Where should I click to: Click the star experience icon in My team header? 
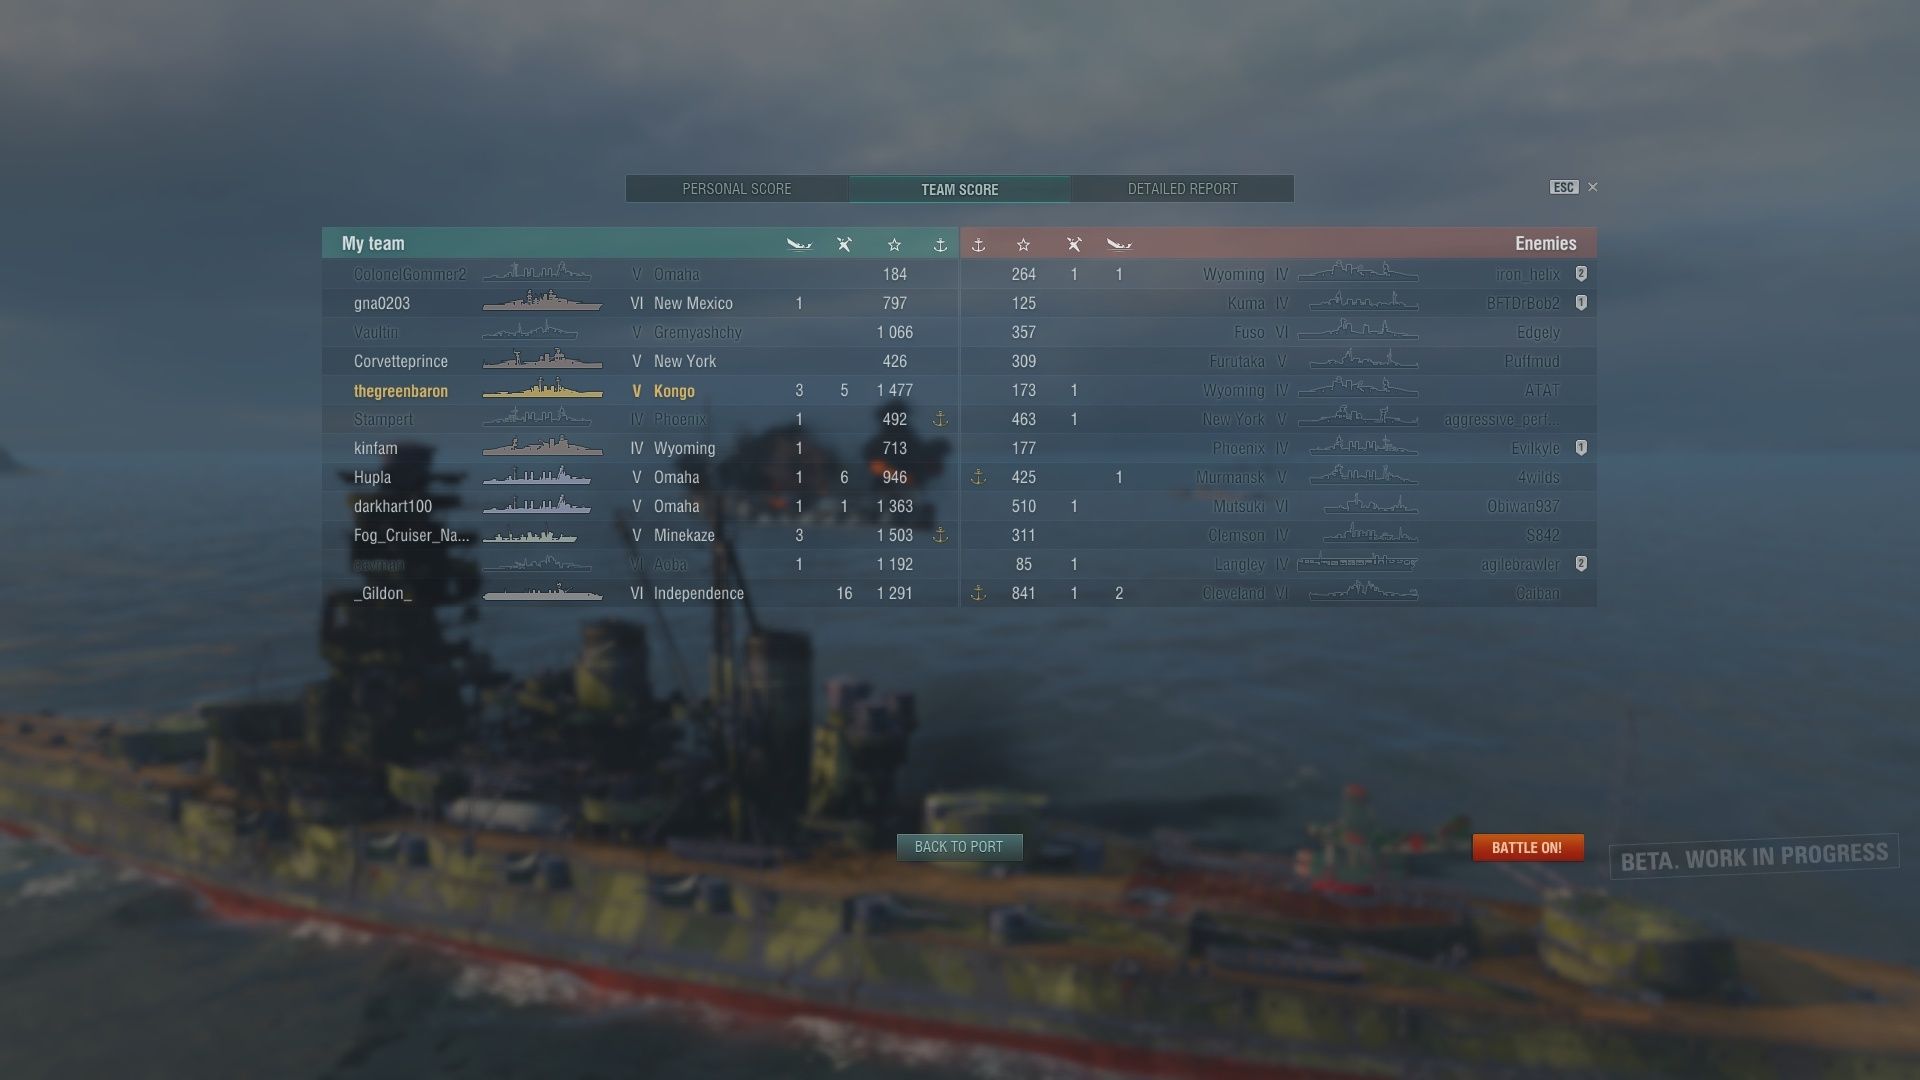(894, 244)
